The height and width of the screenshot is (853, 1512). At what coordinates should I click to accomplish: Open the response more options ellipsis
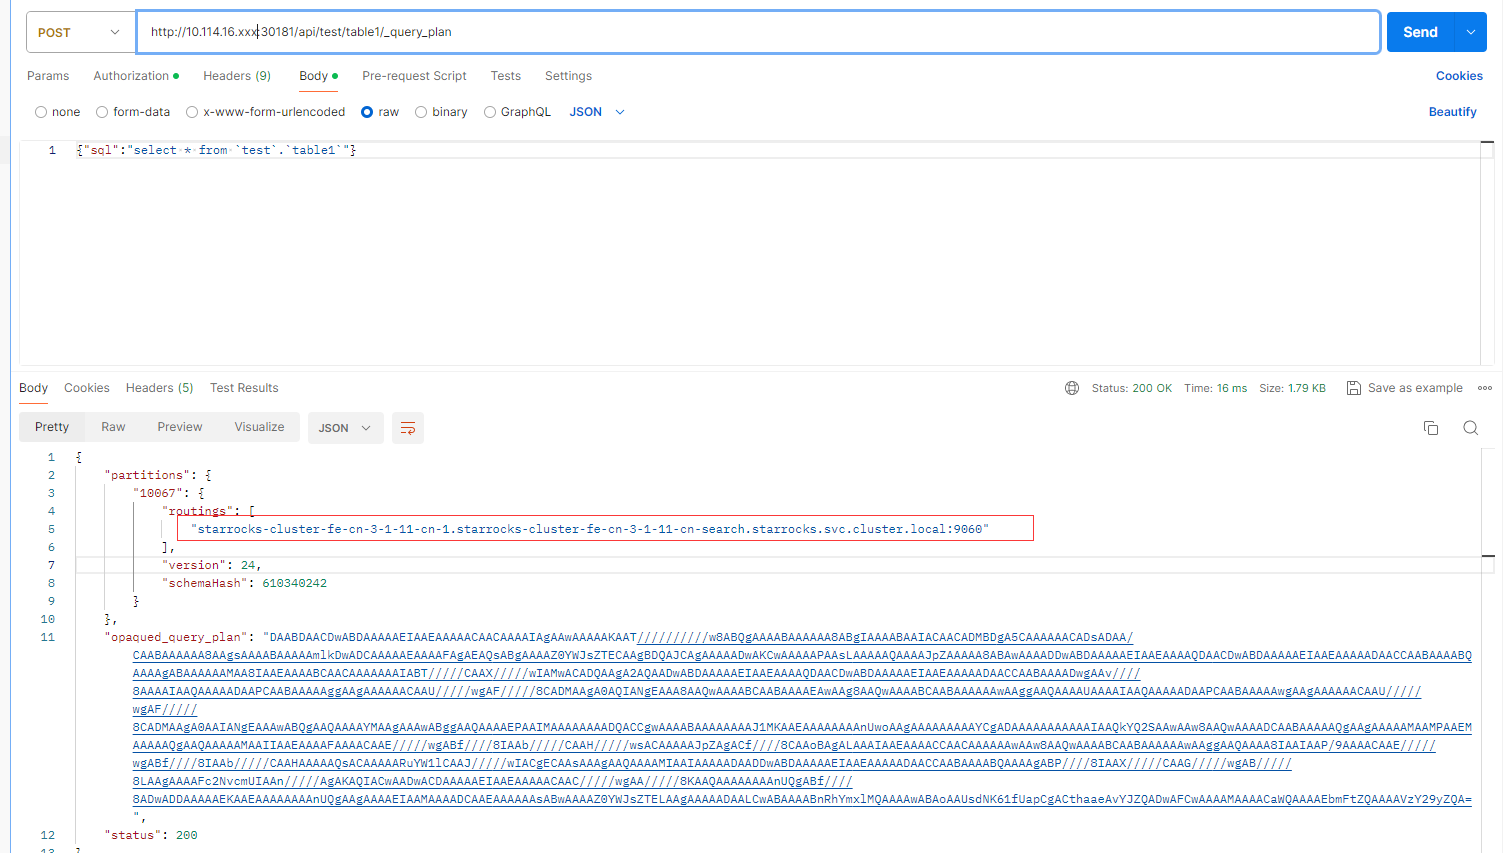pos(1485,388)
